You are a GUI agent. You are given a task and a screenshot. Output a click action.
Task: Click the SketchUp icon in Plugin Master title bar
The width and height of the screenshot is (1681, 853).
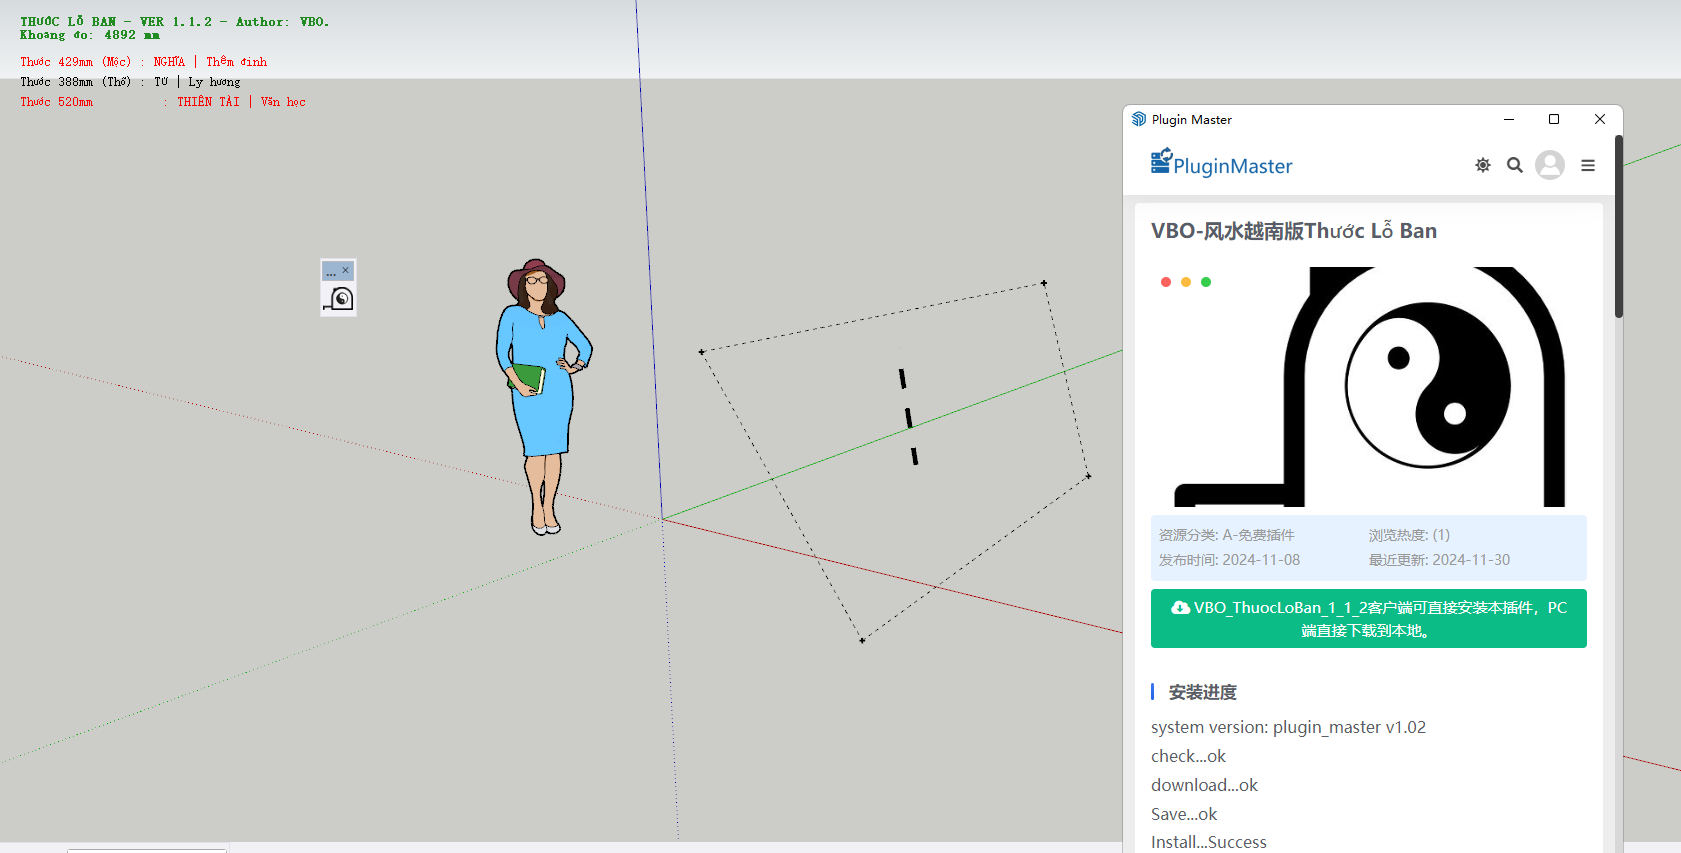click(1138, 119)
